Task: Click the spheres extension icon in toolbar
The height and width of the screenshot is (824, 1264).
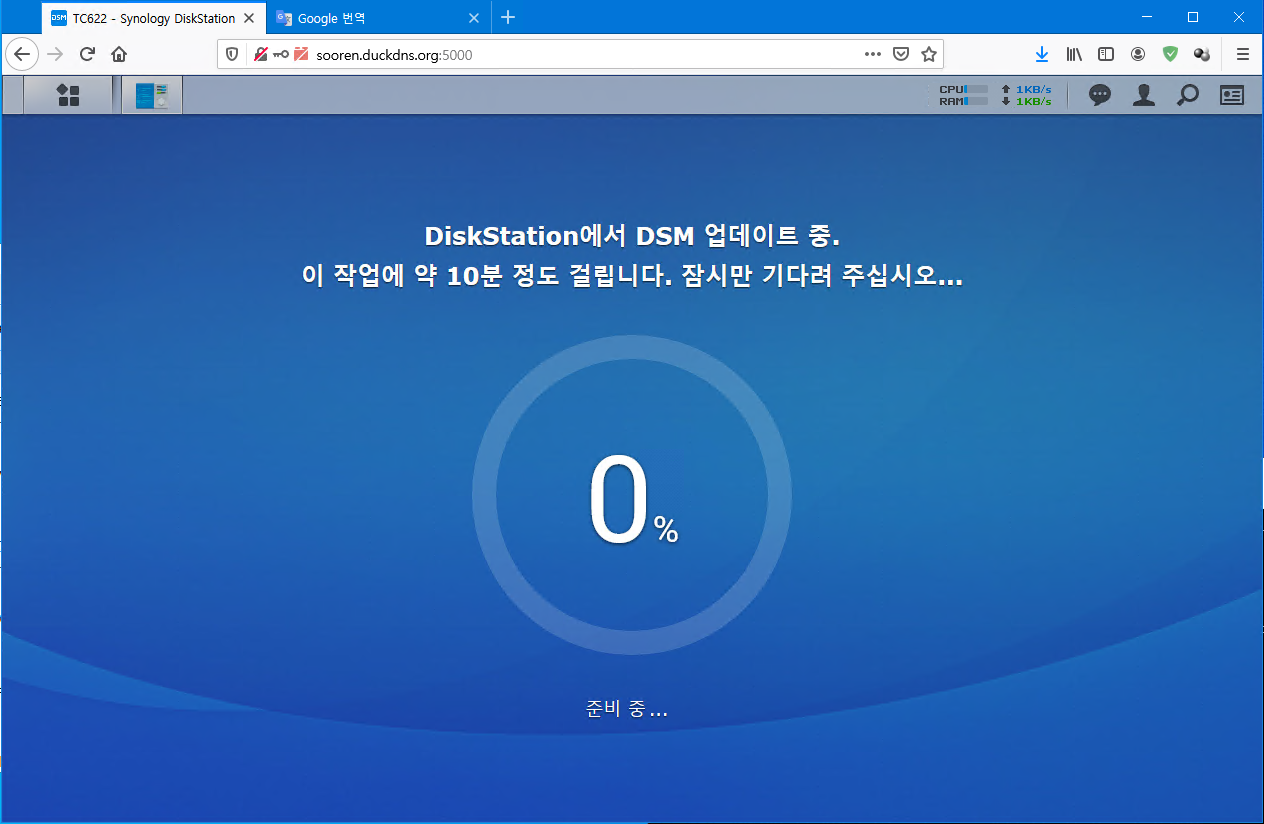Action: (1202, 54)
